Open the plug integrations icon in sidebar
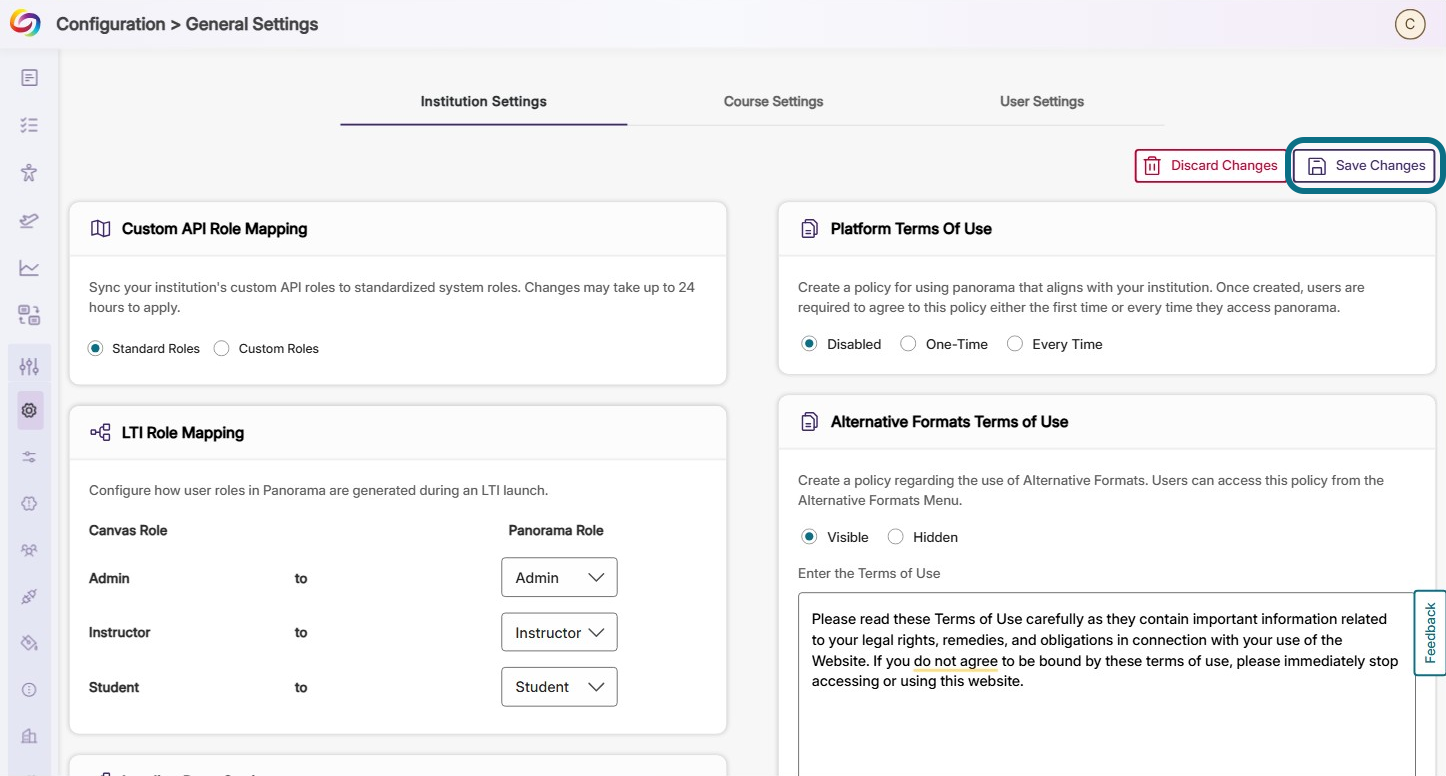The width and height of the screenshot is (1446, 776). coord(29,597)
